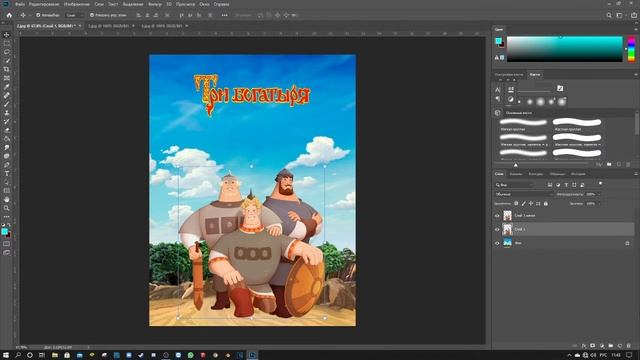
Task: Select the Жесткая круглая brush preset
Action: click(x=577, y=124)
